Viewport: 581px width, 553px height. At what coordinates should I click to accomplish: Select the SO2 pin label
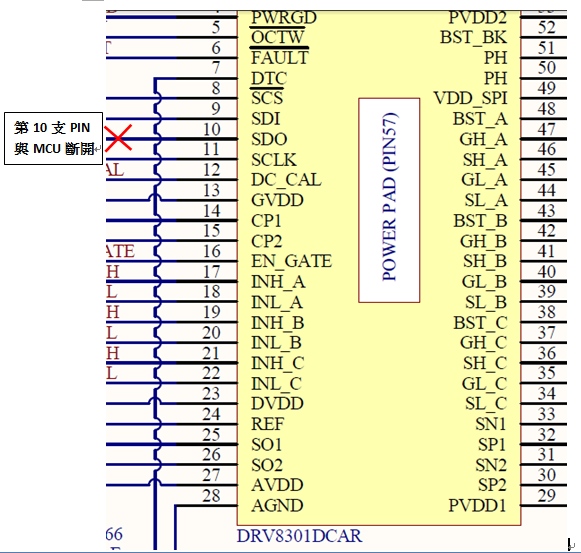pos(267,465)
